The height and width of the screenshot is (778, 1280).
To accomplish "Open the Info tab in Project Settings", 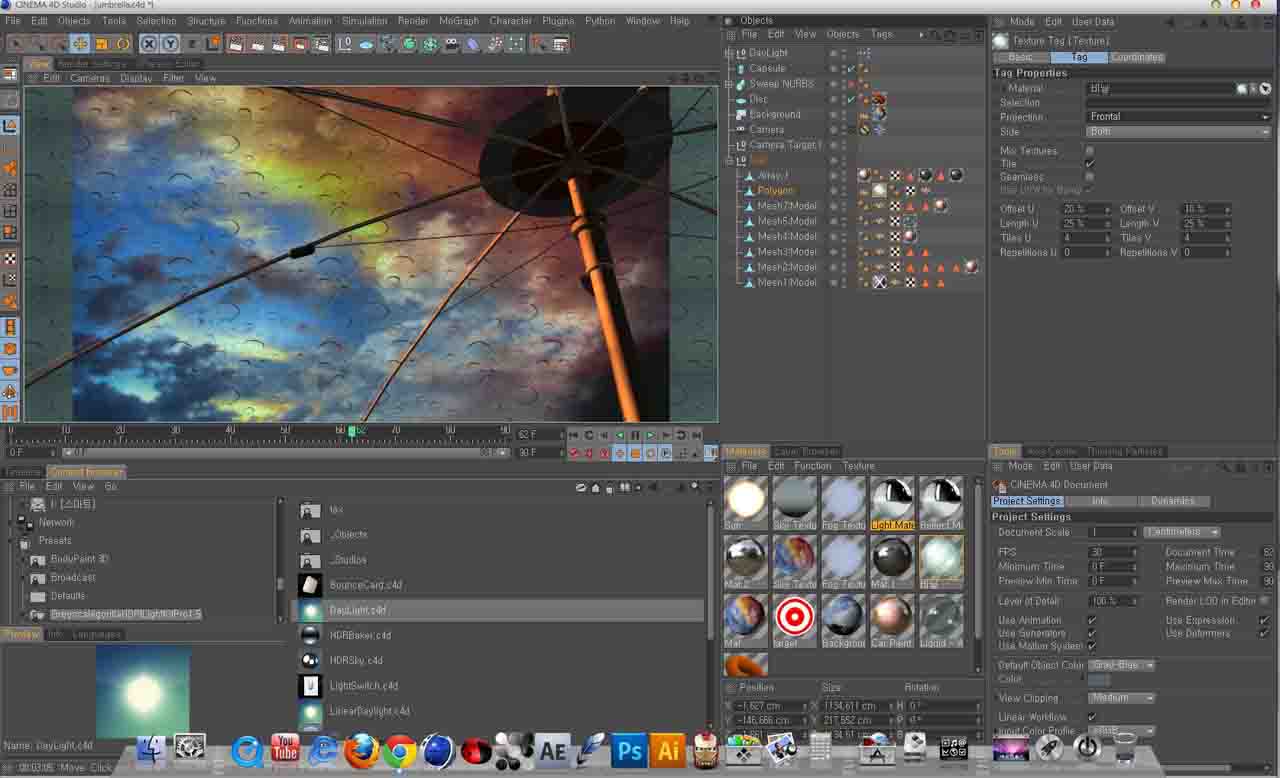I will pos(1100,501).
